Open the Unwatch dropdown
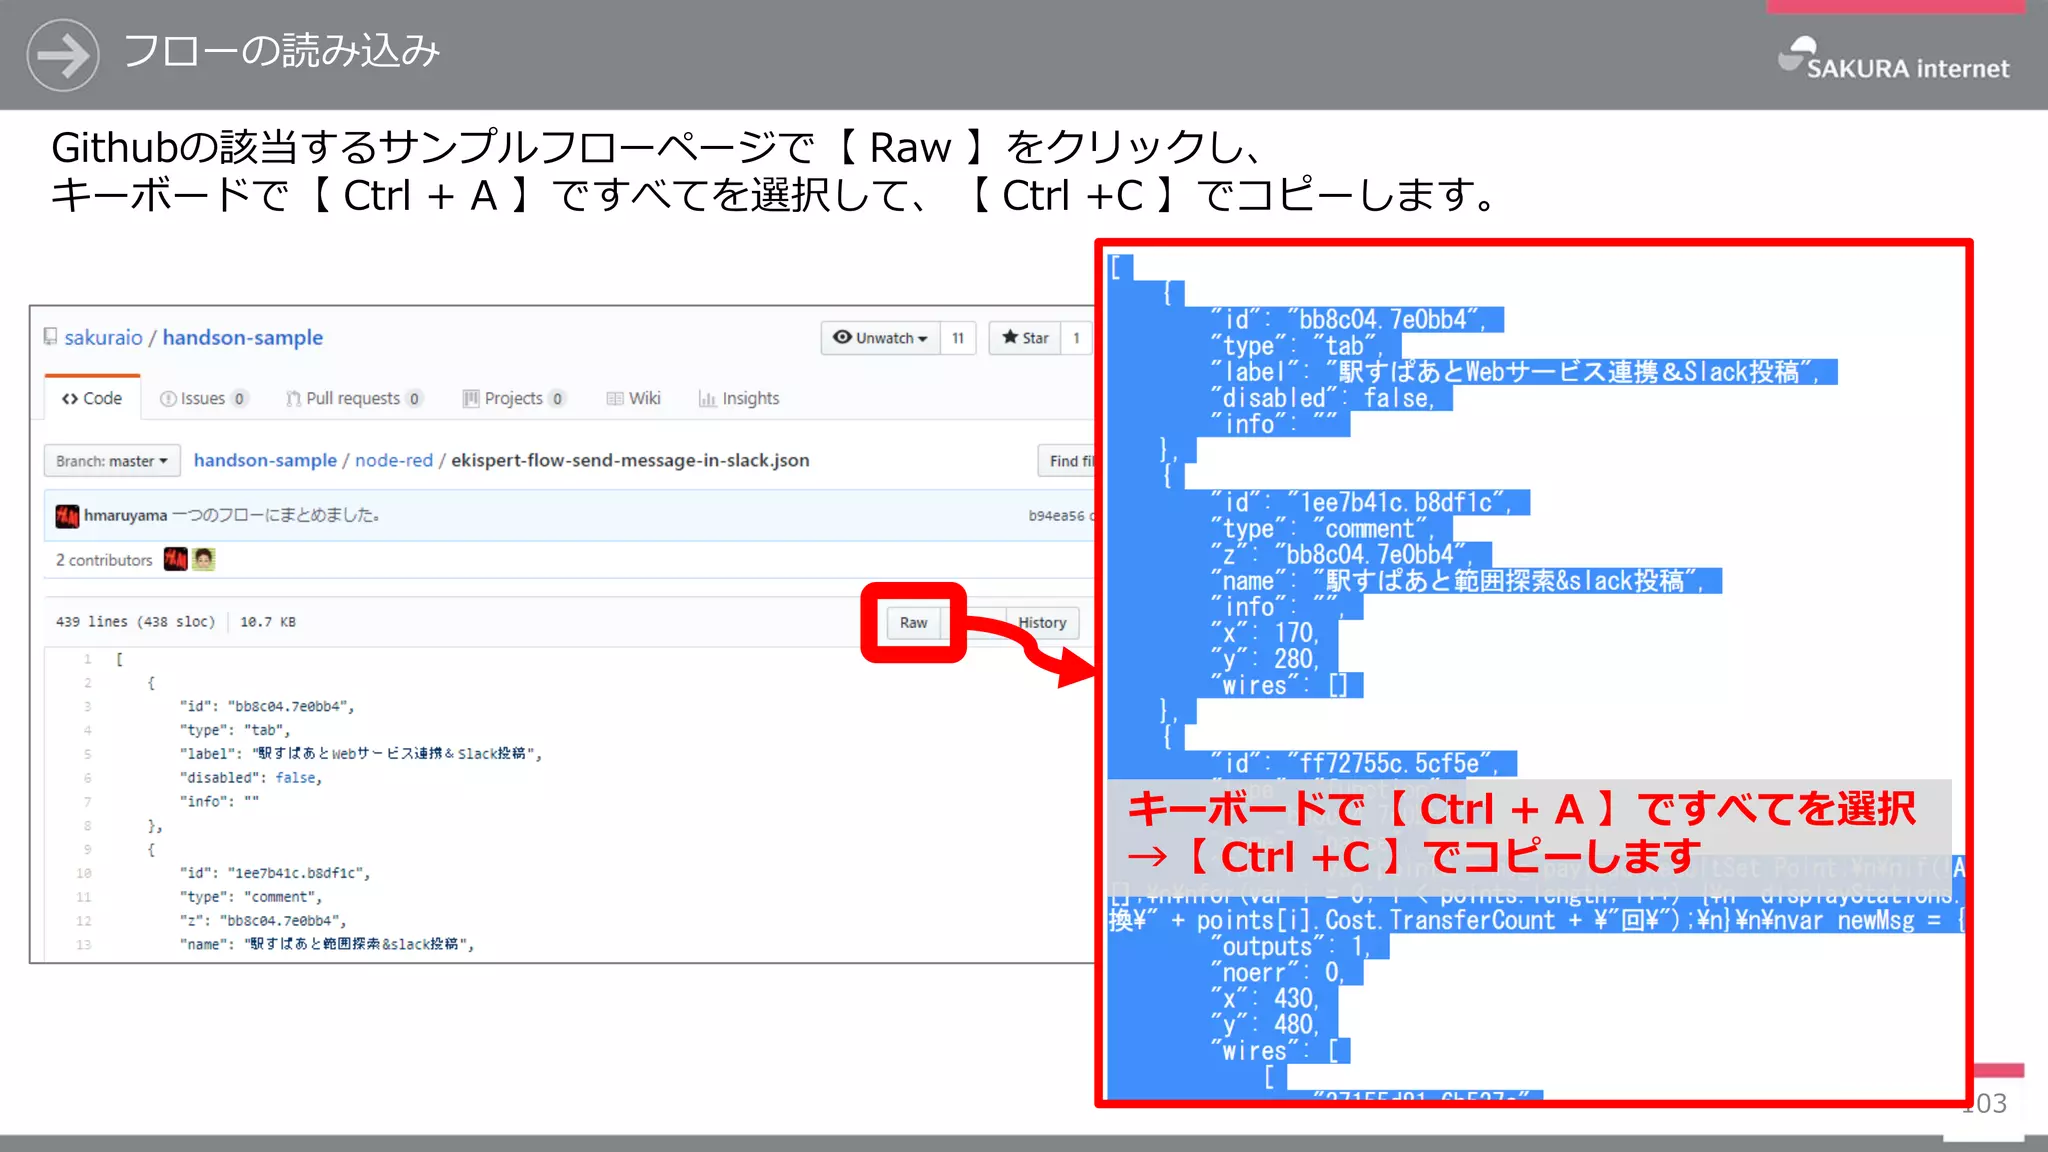This screenshot has height=1152, width=2048. click(880, 338)
